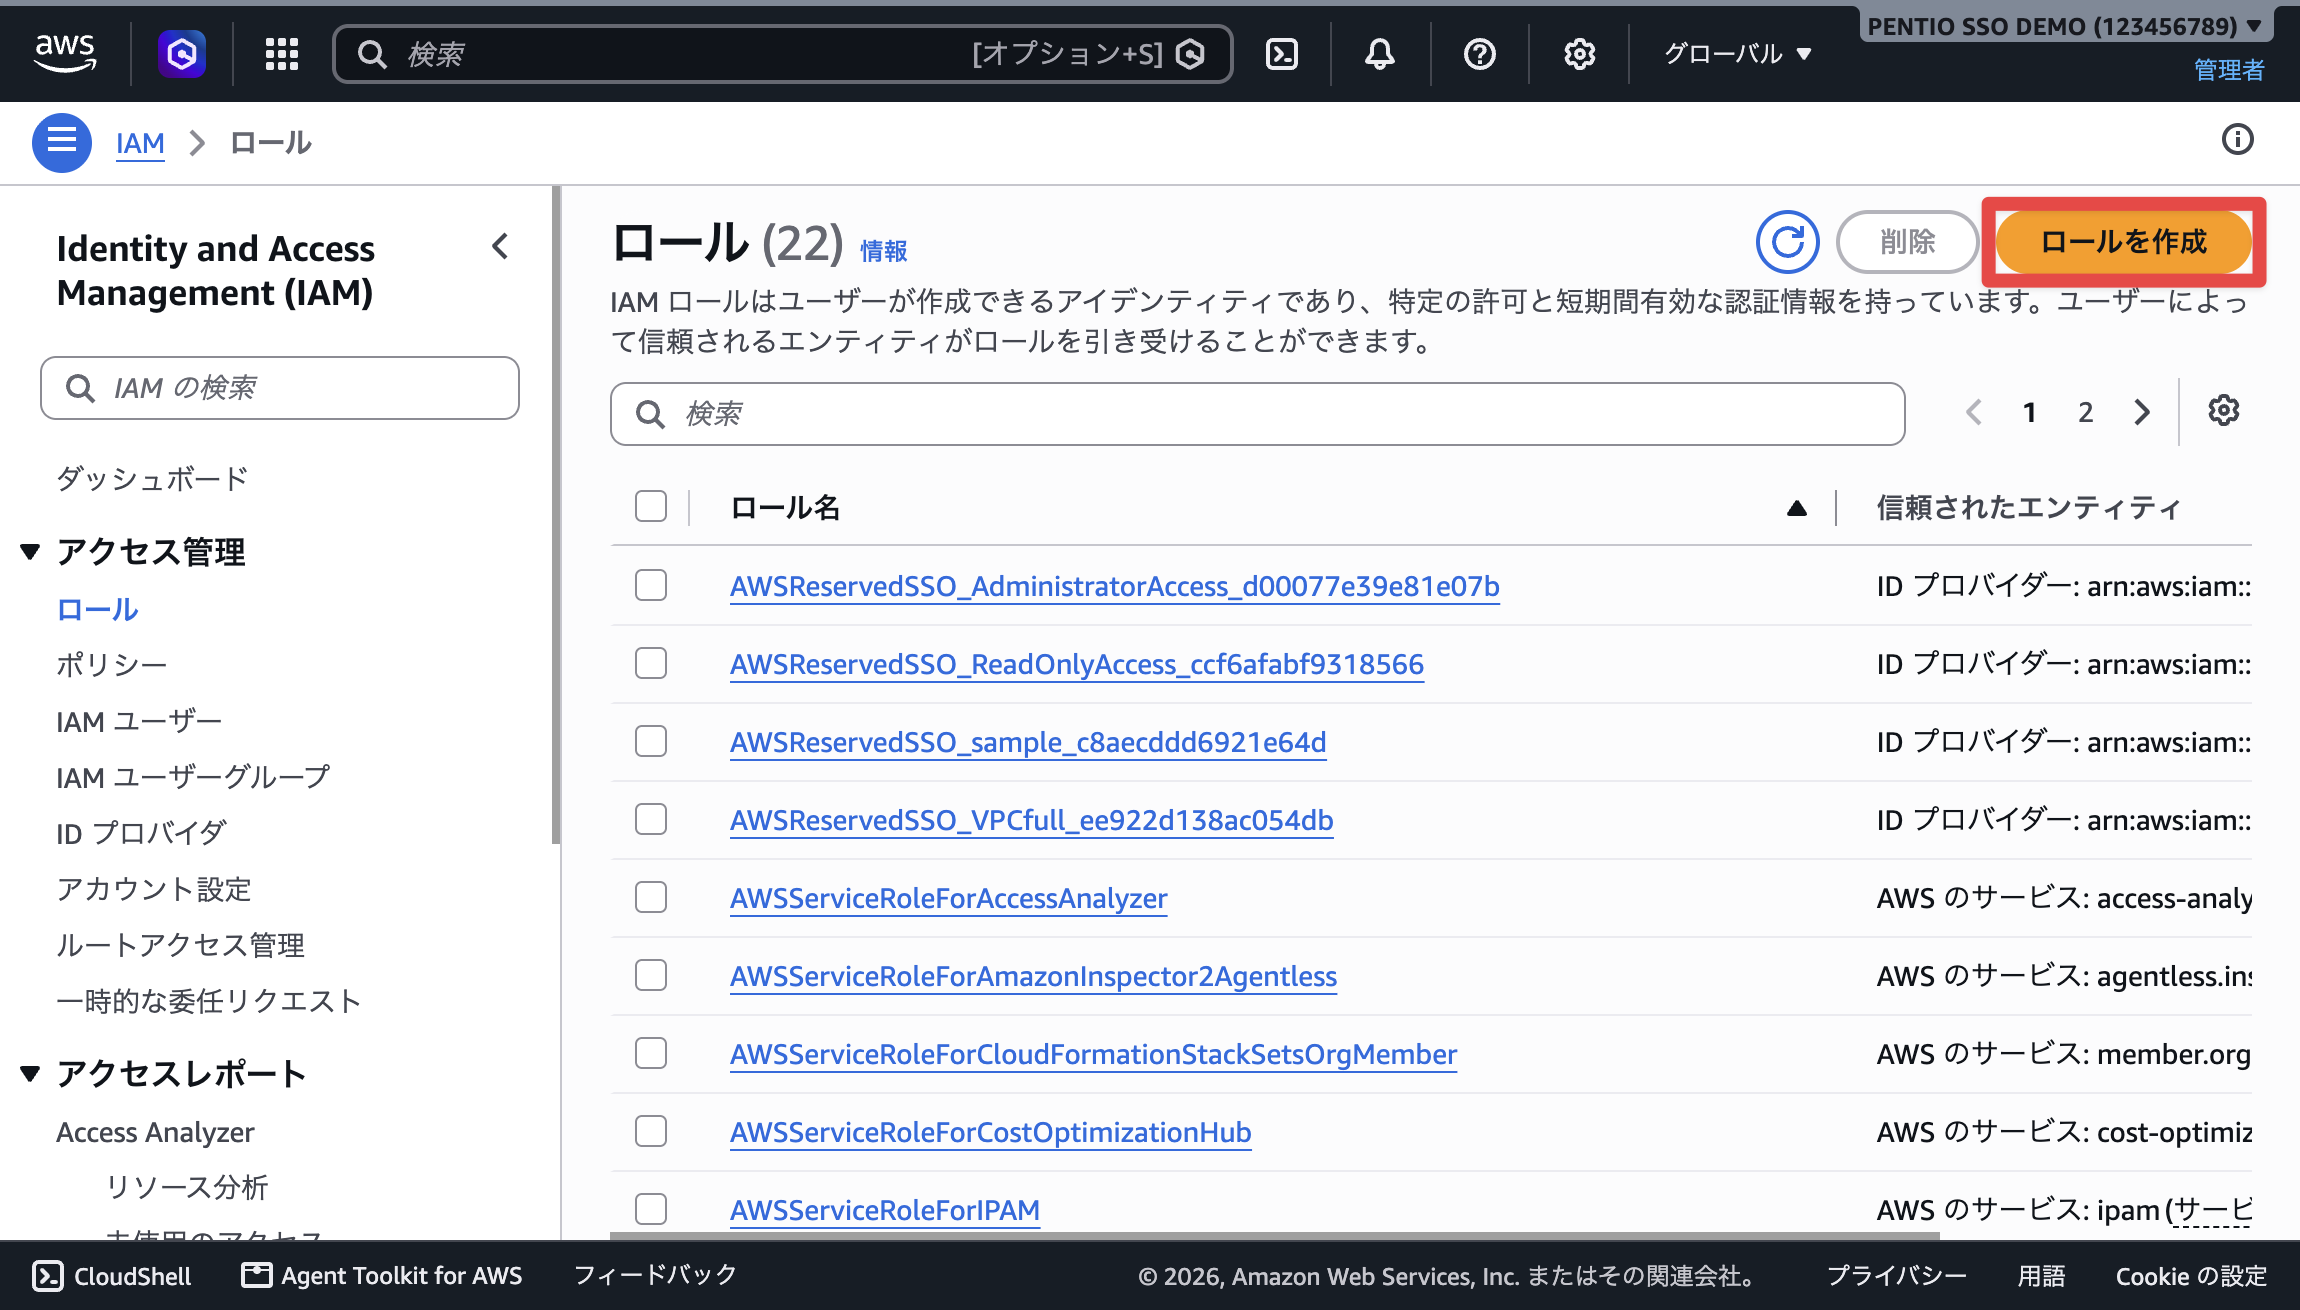The width and height of the screenshot is (2300, 1310).
Task: Click CloudShell in the footer
Action: (112, 1276)
